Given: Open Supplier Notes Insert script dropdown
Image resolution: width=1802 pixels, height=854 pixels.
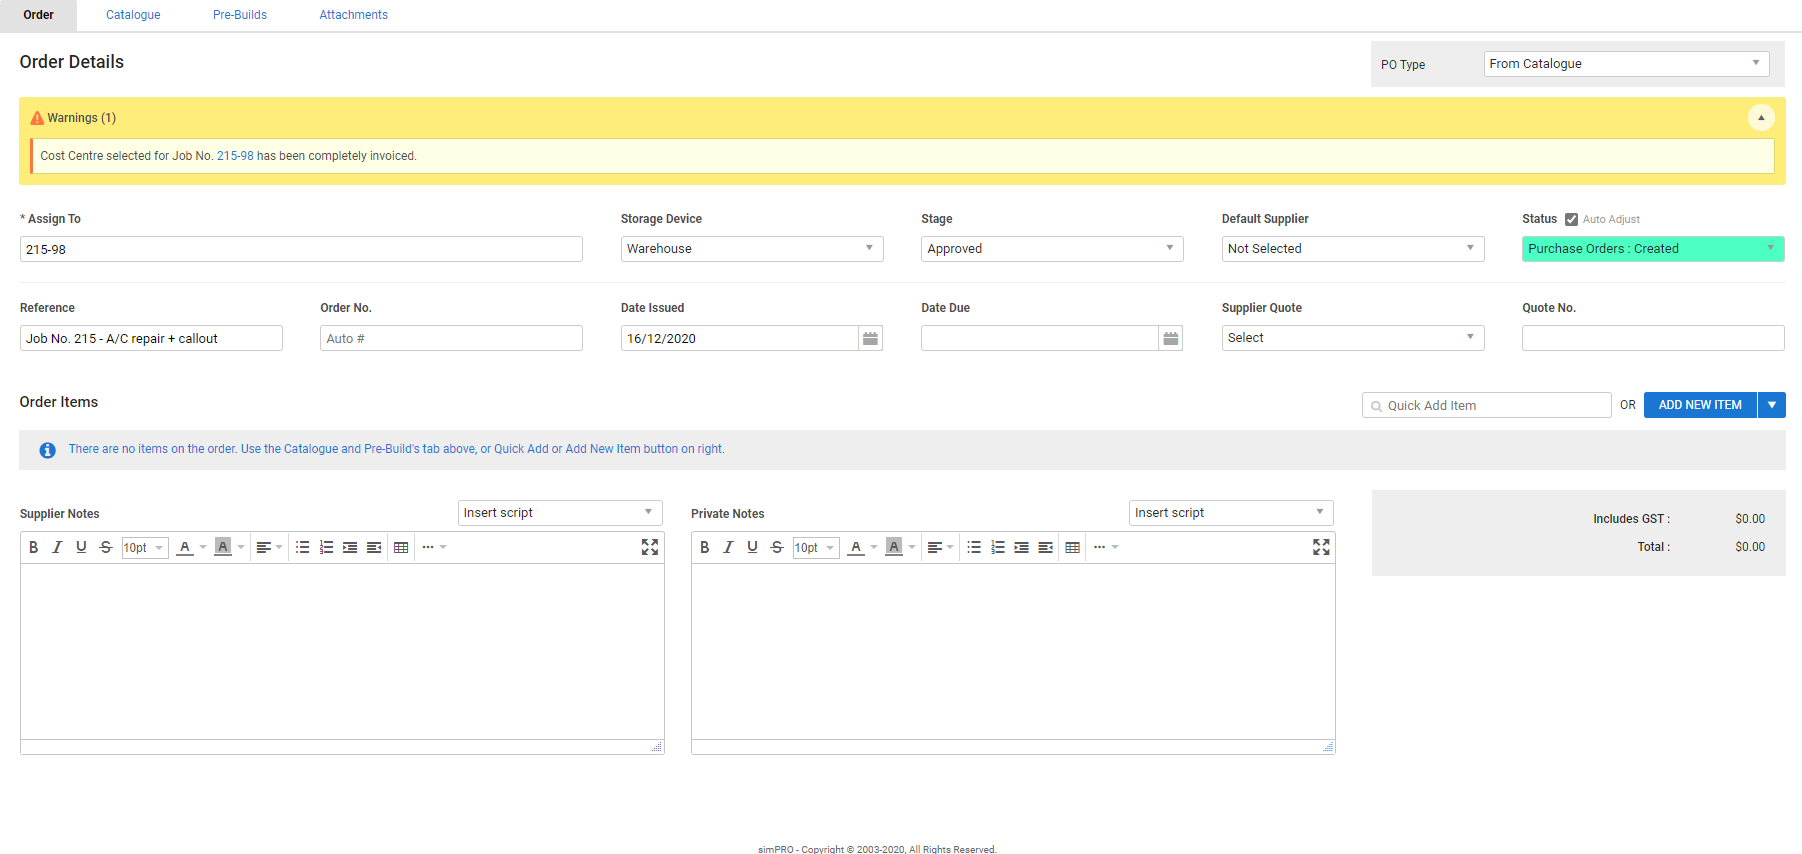Looking at the screenshot, I should tap(560, 513).
